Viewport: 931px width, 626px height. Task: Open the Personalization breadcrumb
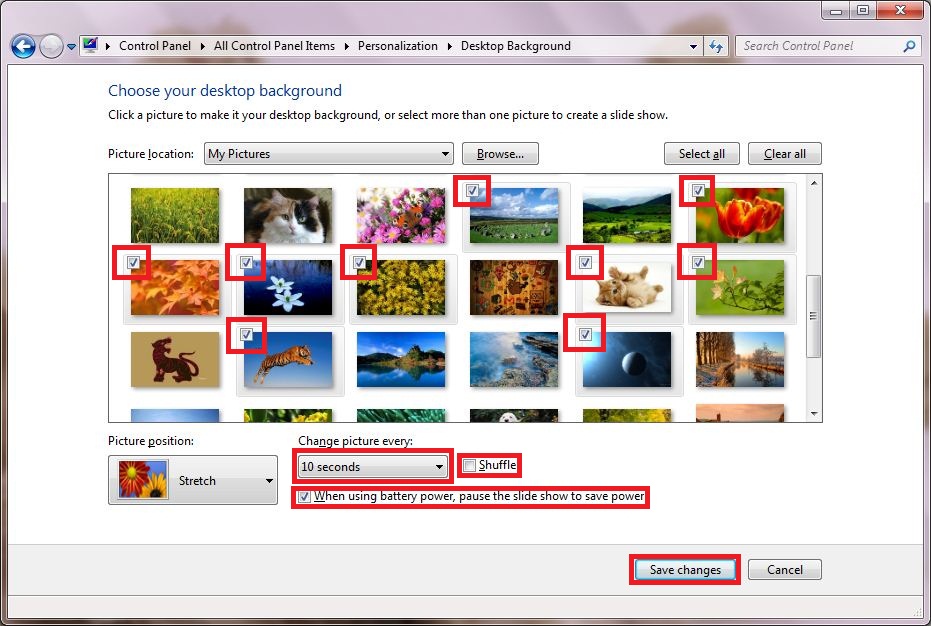point(398,46)
